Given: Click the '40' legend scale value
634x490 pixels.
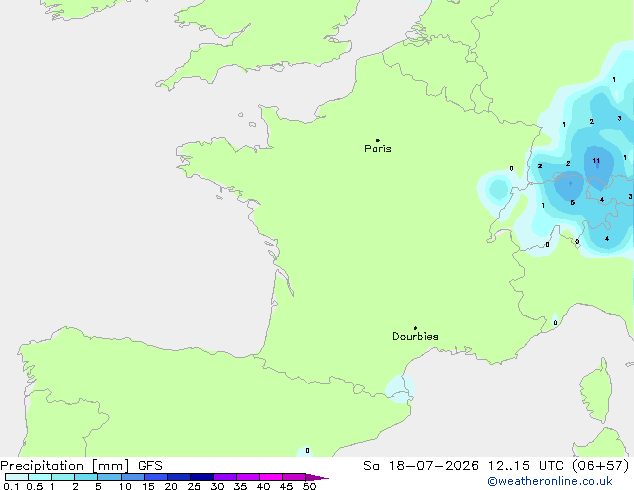Looking at the screenshot, I should (263, 486).
